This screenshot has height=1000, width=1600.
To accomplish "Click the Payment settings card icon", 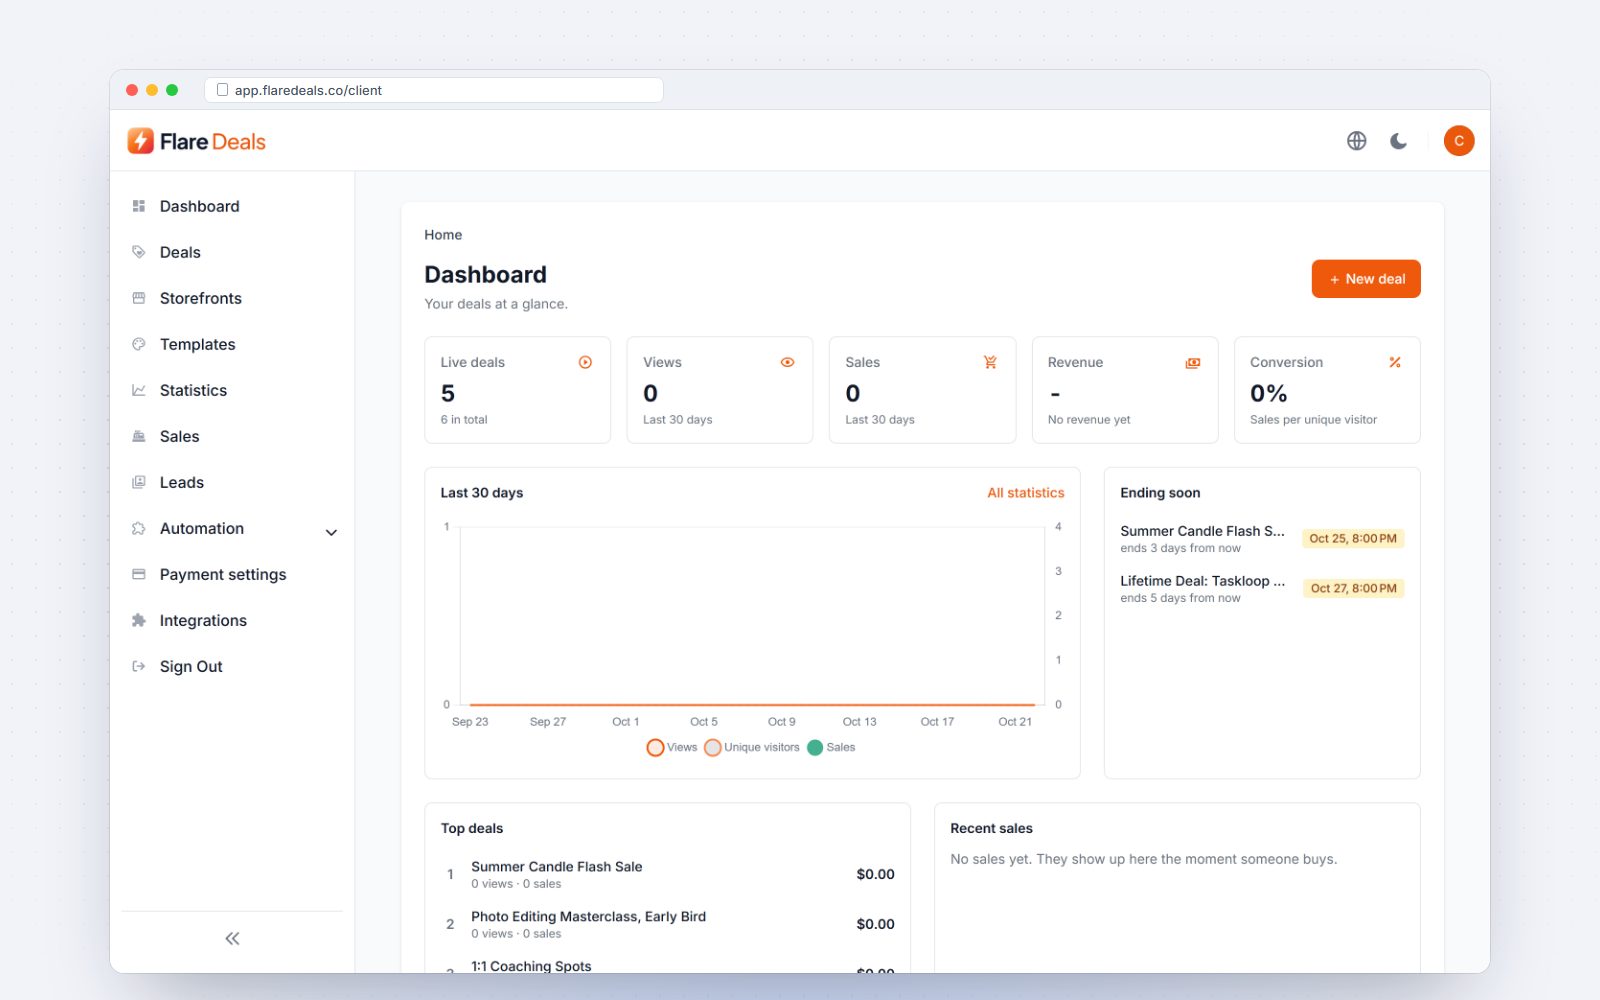I will [x=139, y=574].
